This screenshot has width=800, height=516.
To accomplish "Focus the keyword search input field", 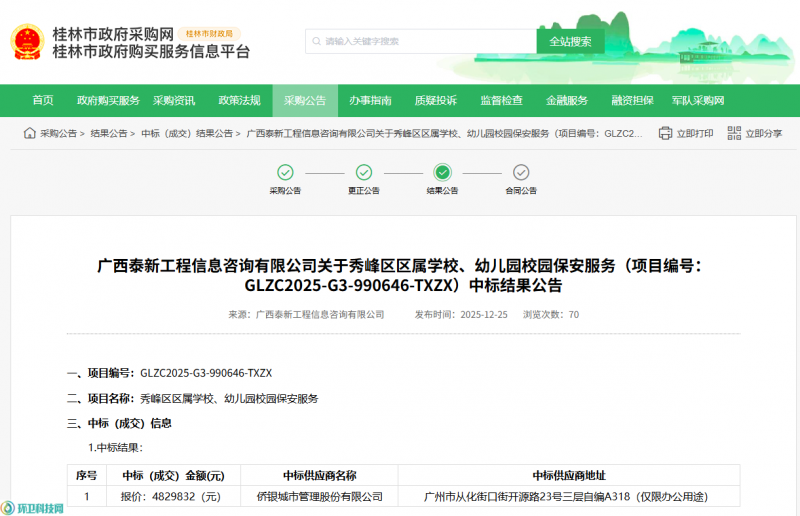I will [x=425, y=41].
